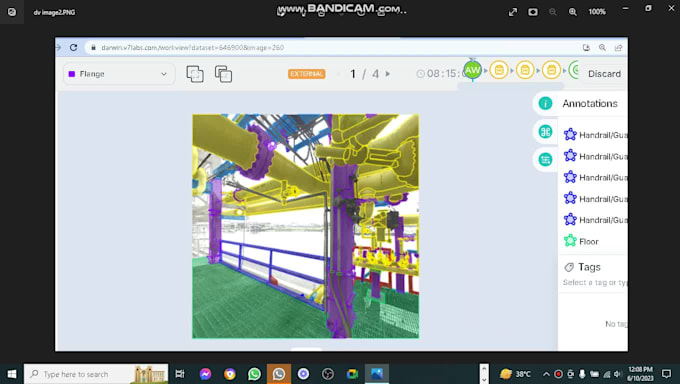Click the zoom in magnifier in viewer
Image resolution: width=680 pixels, height=384 pixels.
572,12
